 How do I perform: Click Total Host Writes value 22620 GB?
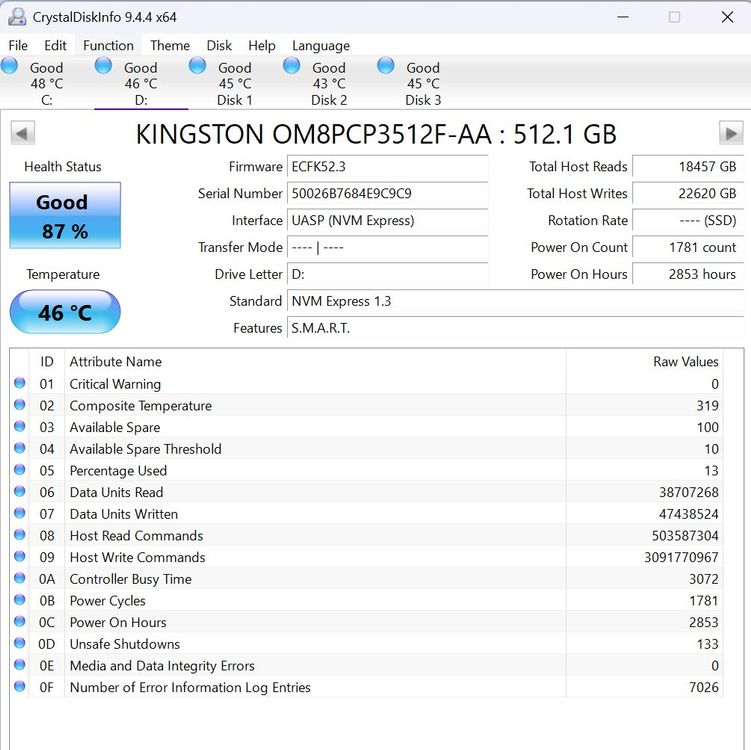click(688, 193)
